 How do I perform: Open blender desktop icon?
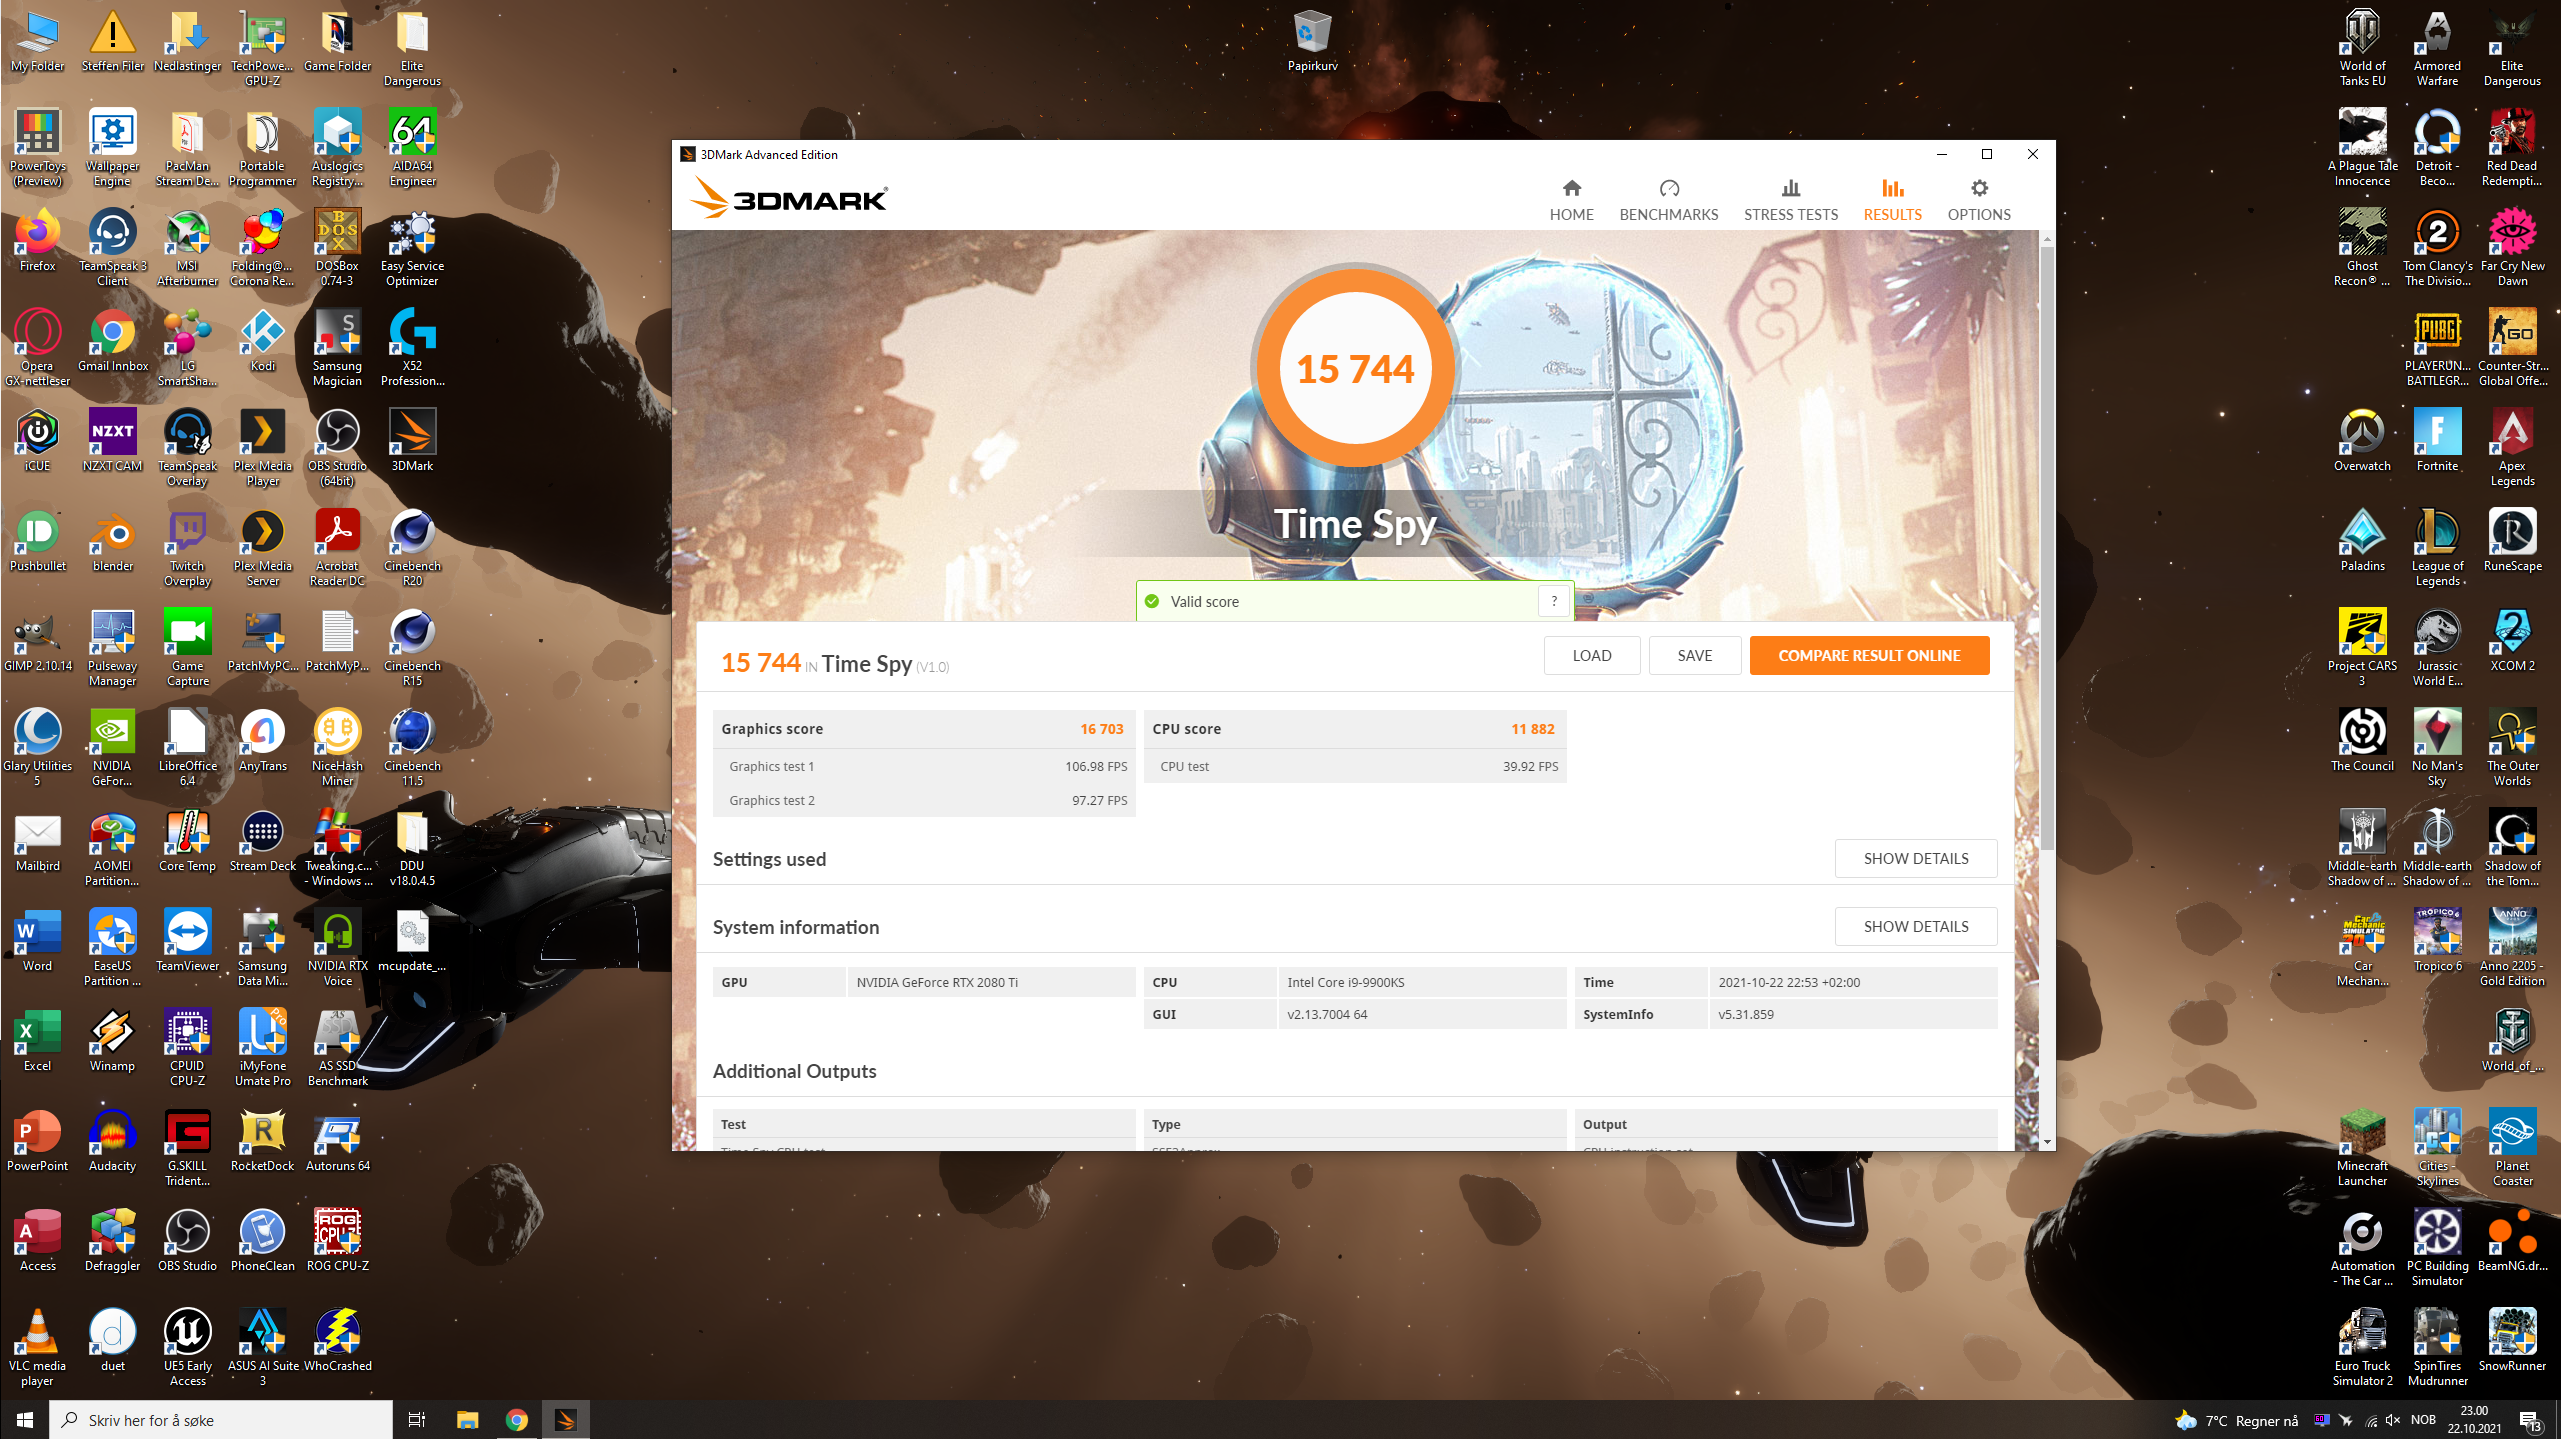click(x=112, y=542)
